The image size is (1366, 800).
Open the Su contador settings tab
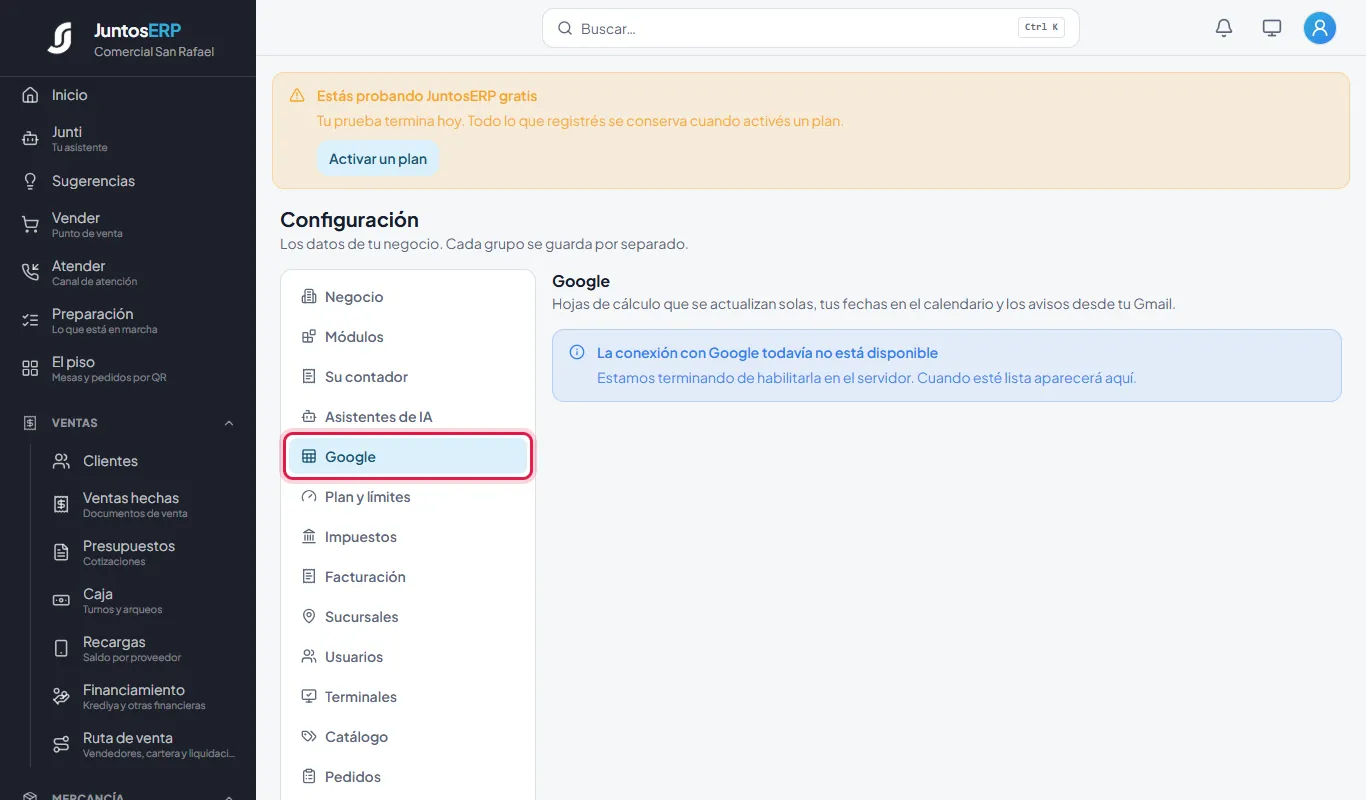408,377
